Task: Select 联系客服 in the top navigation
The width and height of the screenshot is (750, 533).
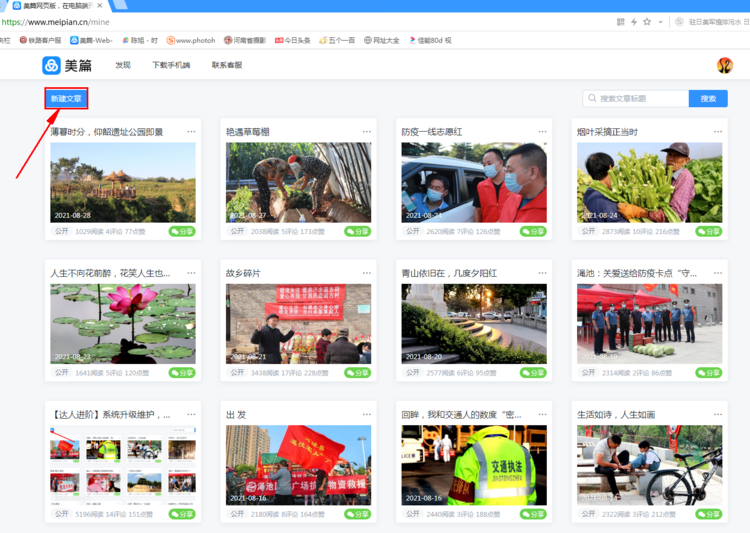Action: 226,65
